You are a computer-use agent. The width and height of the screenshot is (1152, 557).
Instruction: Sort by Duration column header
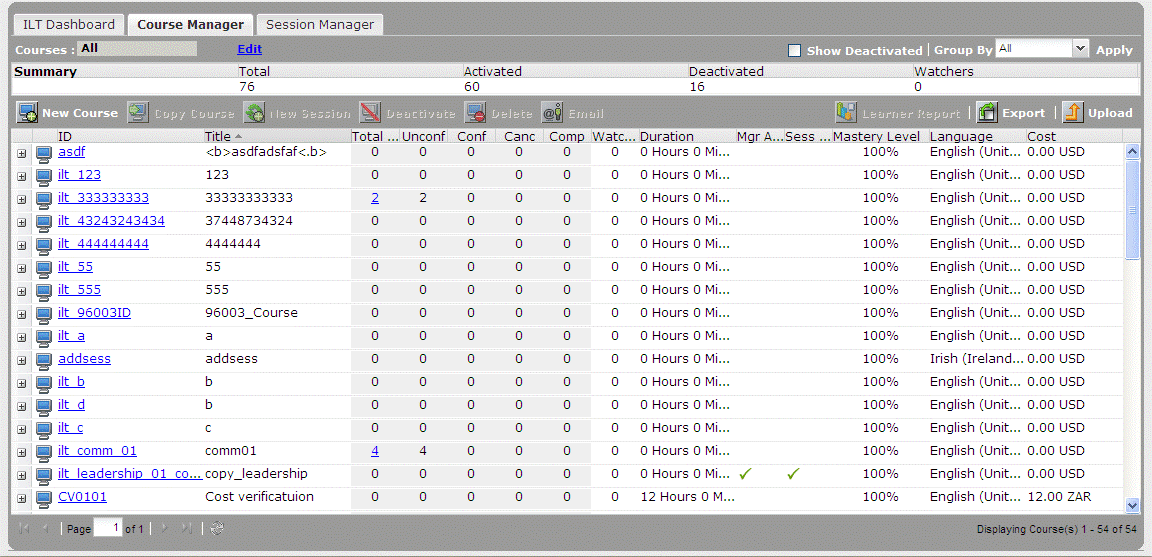click(687, 136)
